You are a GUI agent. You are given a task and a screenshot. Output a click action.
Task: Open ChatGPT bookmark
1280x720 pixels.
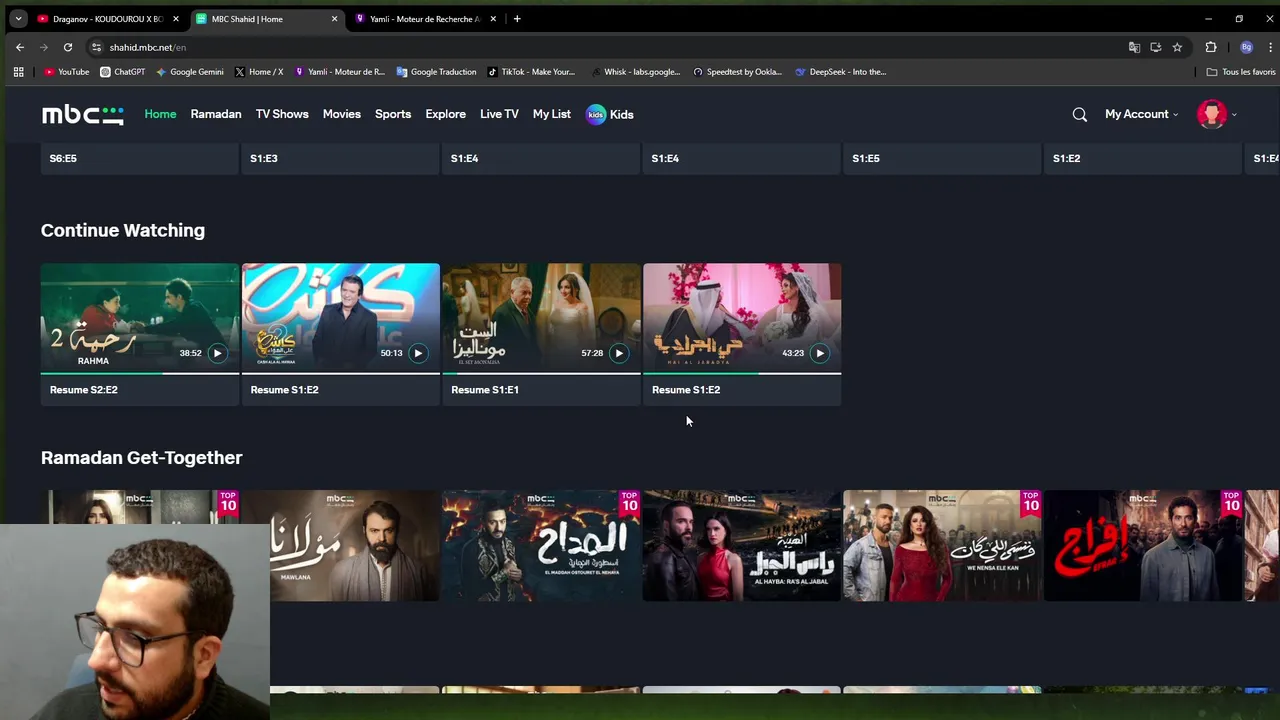(123, 72)
